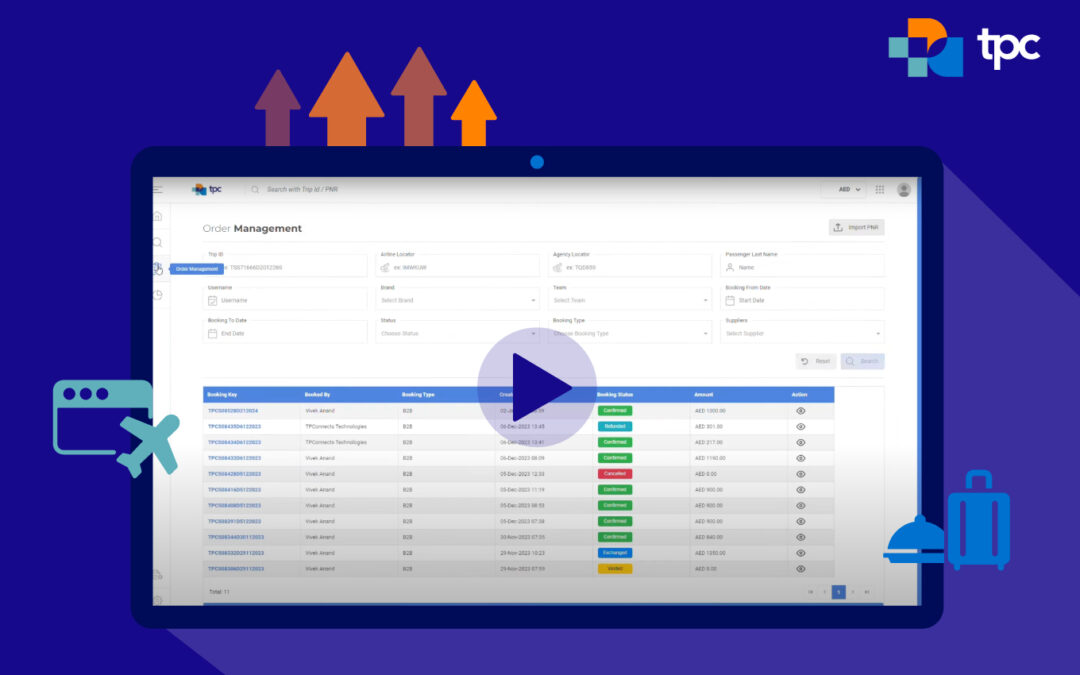The image size is (1080, 675).
Task: Click the Agency Locator input field
Action: click(630, 267)
